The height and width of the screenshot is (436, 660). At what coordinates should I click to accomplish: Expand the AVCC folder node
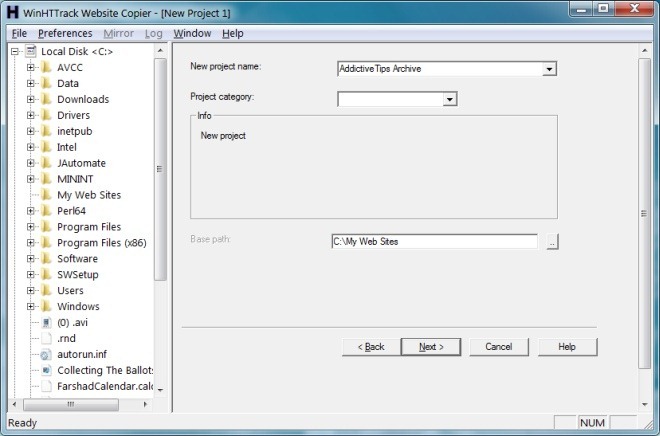coord(30,67)
